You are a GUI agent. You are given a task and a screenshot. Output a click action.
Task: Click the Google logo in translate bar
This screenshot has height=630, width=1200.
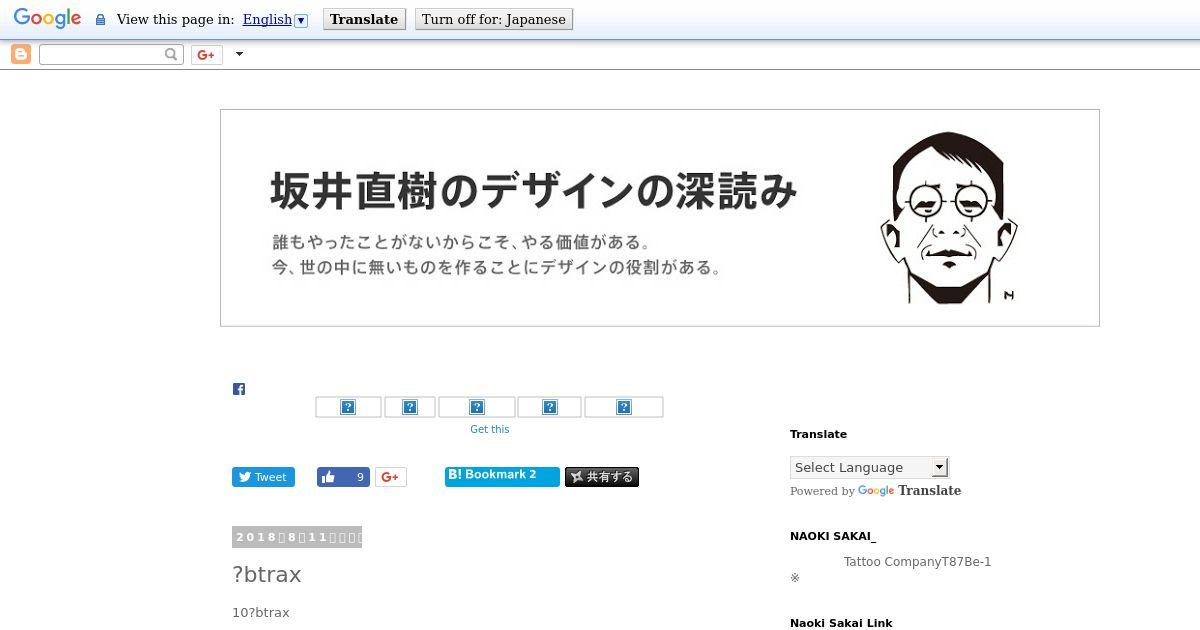pos(47,19)
